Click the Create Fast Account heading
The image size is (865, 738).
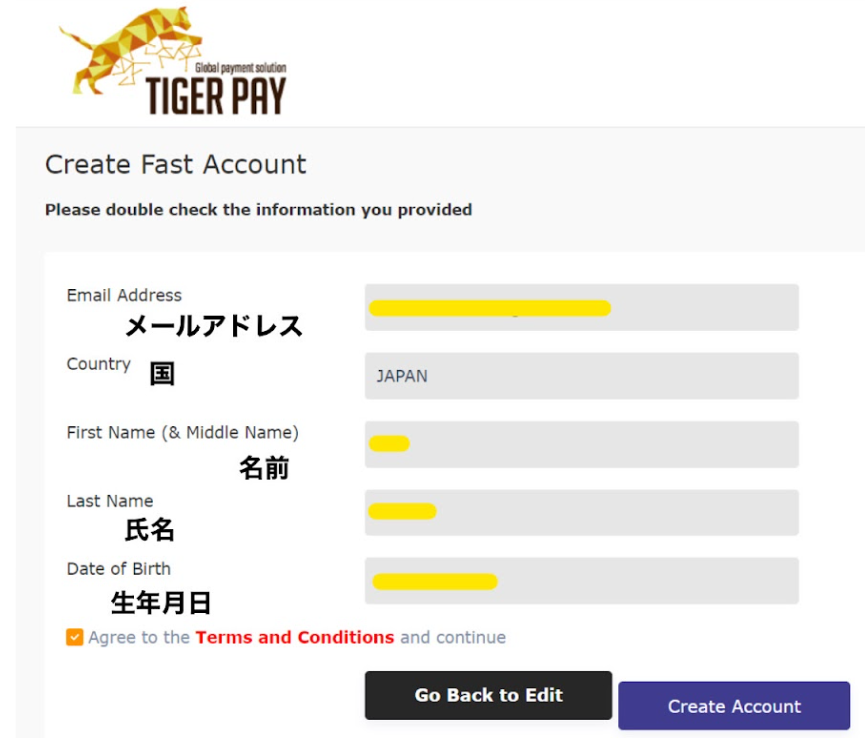(x=175, y=164)
